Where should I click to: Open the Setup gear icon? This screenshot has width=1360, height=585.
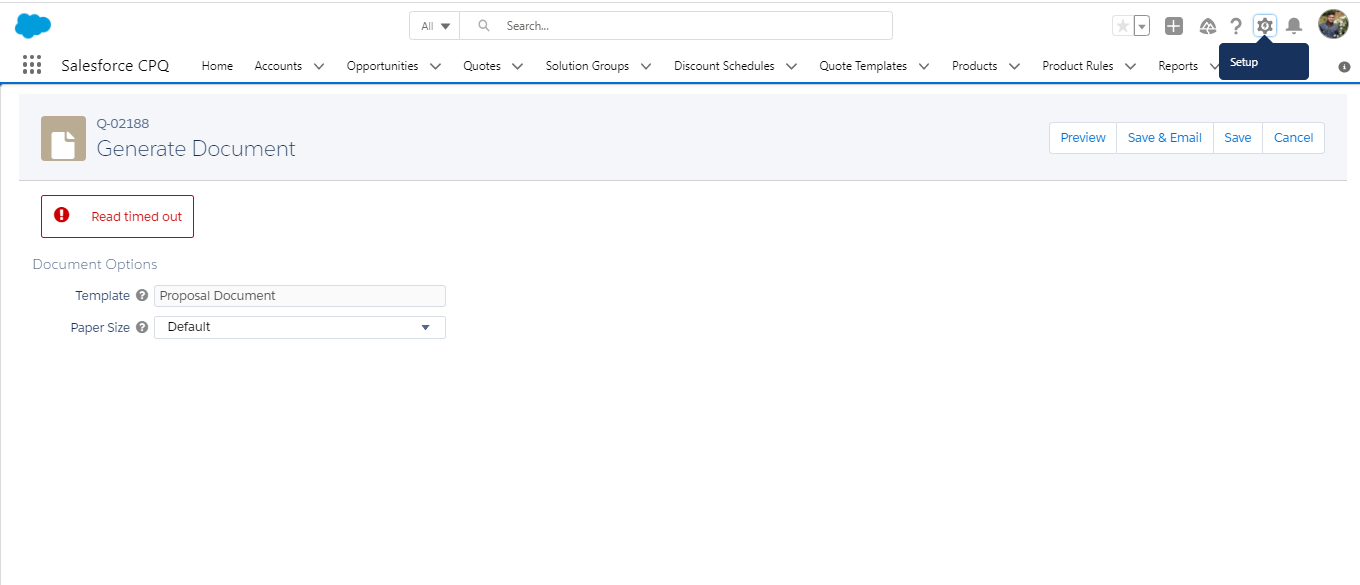pos(1264,26)
